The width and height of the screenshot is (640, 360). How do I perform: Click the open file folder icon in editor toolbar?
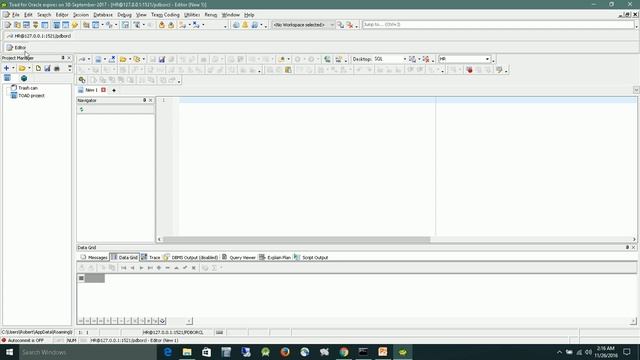click(123, 59)
